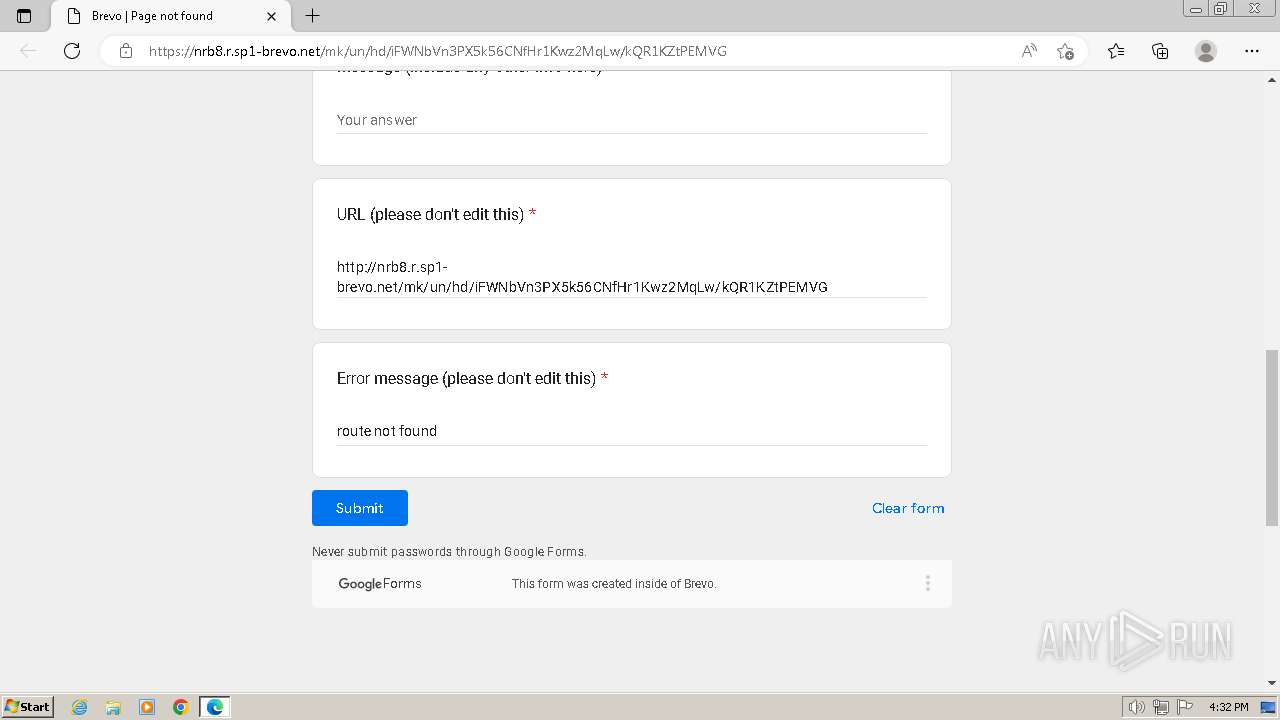
Task: Go back to the previous page
Action: (x=28, y=51)
